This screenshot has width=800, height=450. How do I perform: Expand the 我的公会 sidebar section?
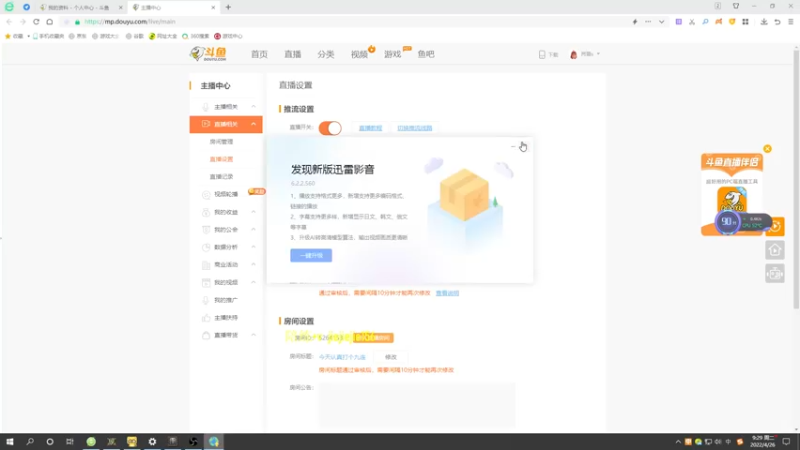pos(254,230)
